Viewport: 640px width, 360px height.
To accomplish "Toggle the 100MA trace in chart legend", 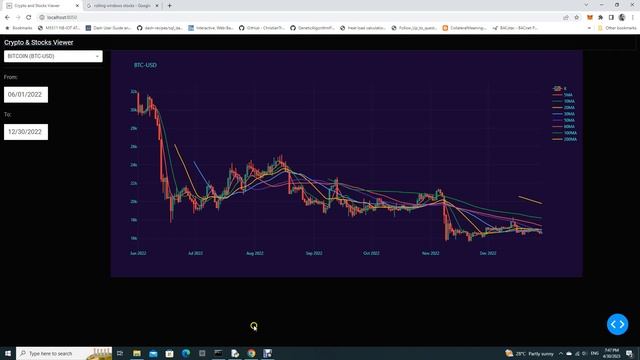I will tap(565, 133).
